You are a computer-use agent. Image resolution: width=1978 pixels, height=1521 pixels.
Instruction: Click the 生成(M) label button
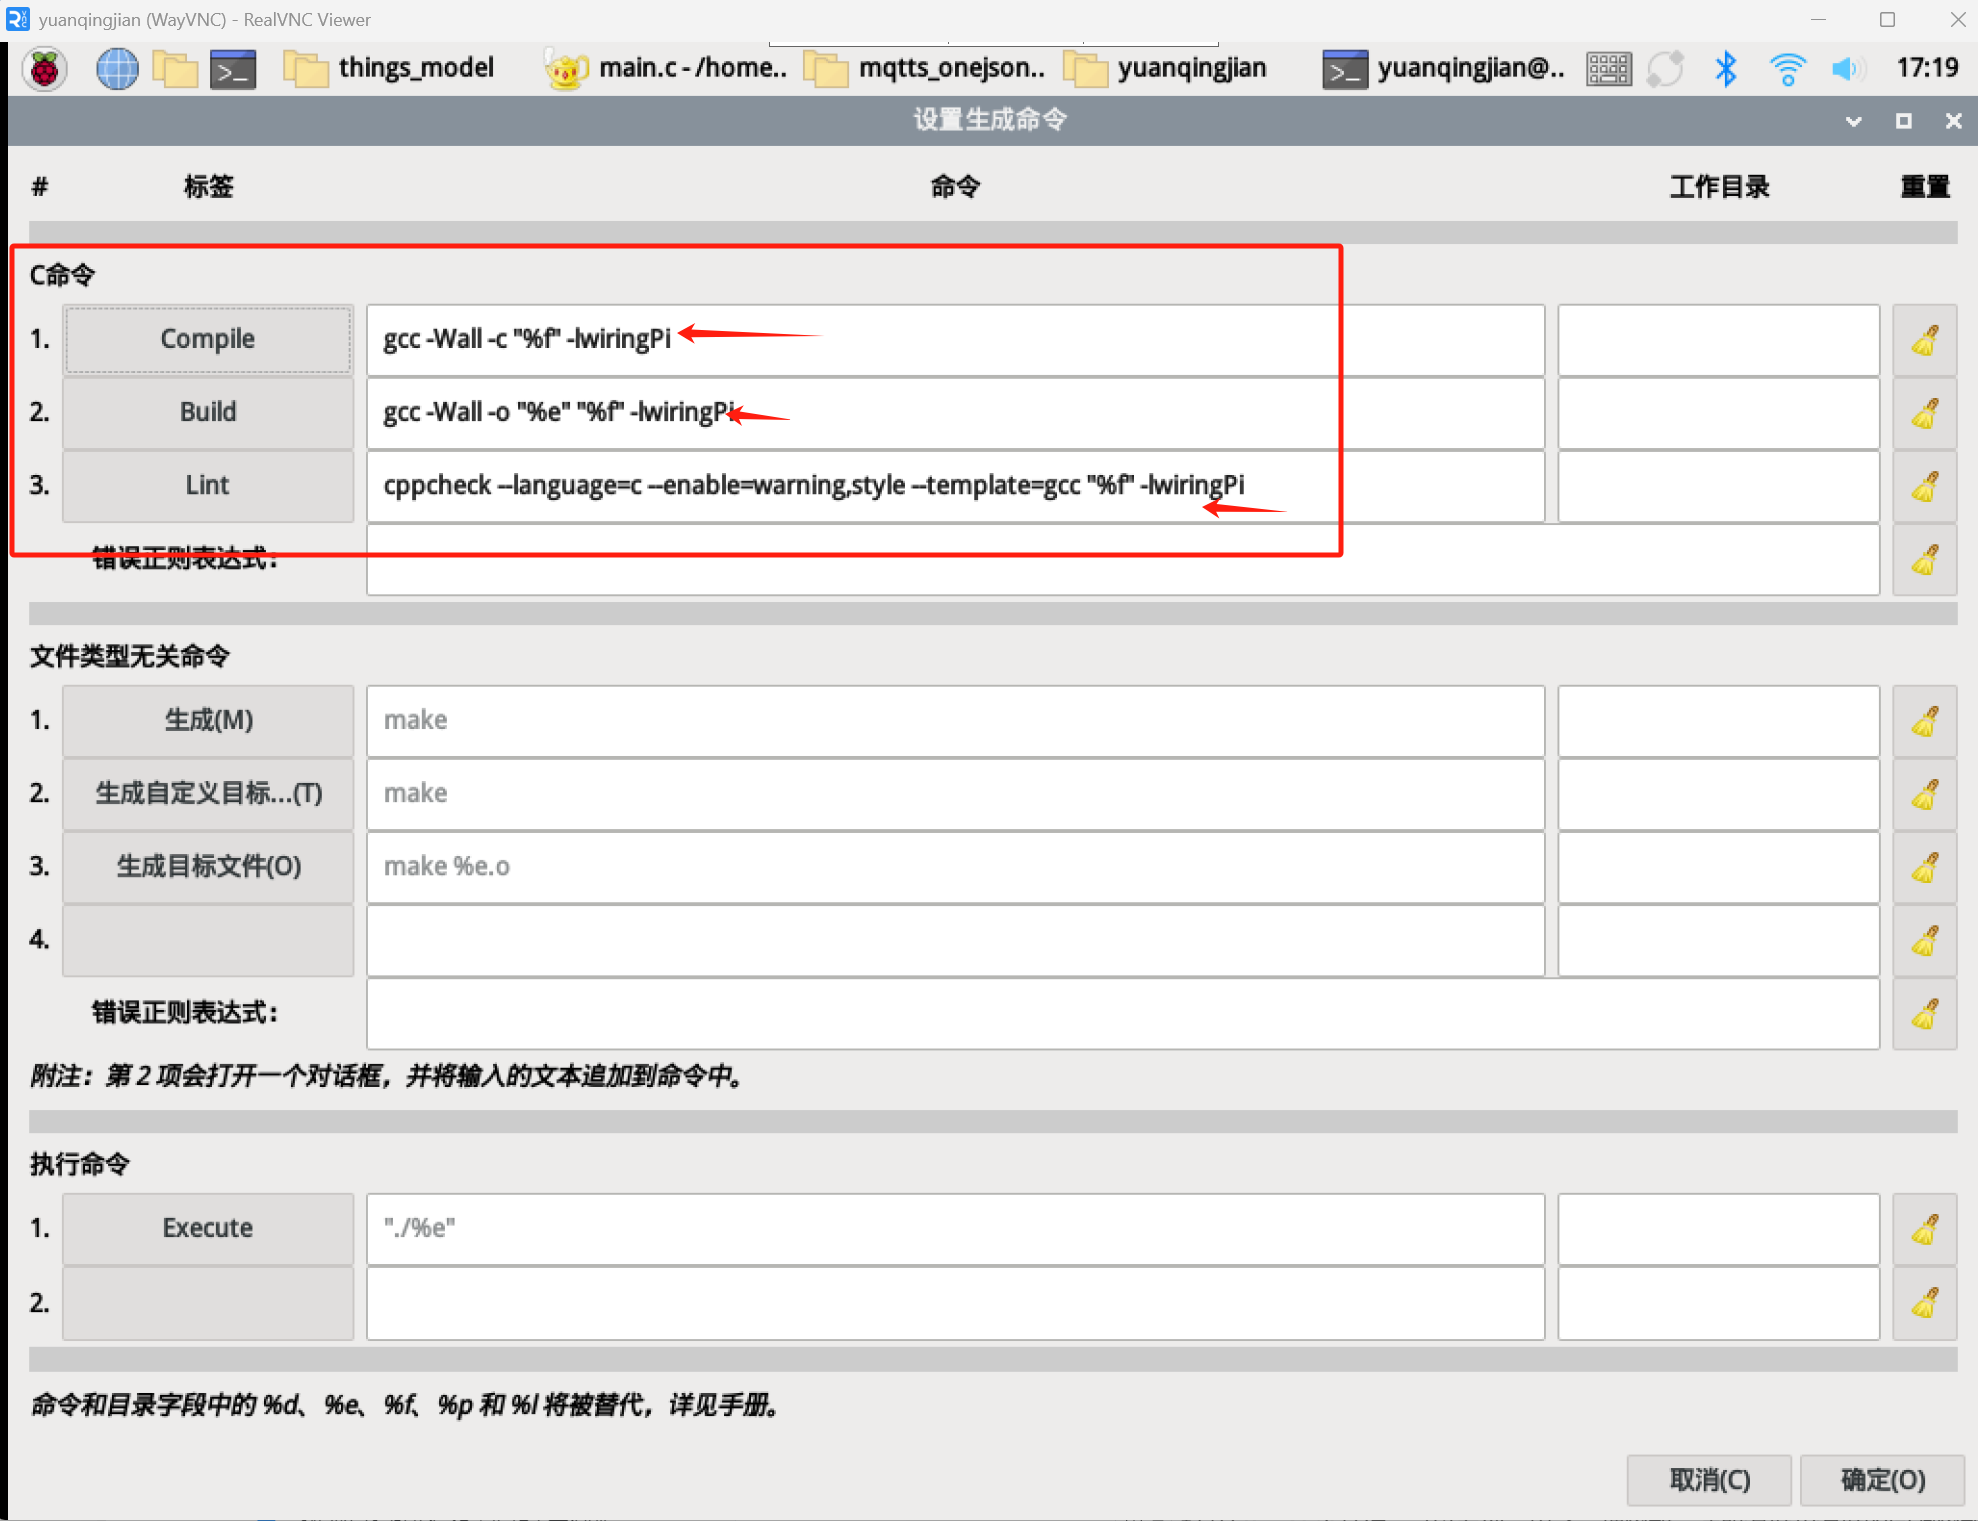tap(208, 720)
